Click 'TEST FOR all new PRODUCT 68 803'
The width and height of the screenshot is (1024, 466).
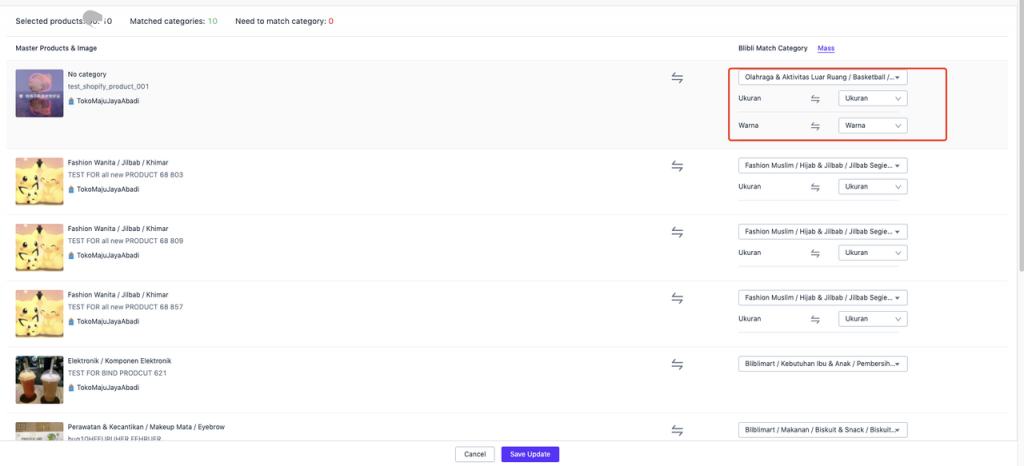(125, 175)
